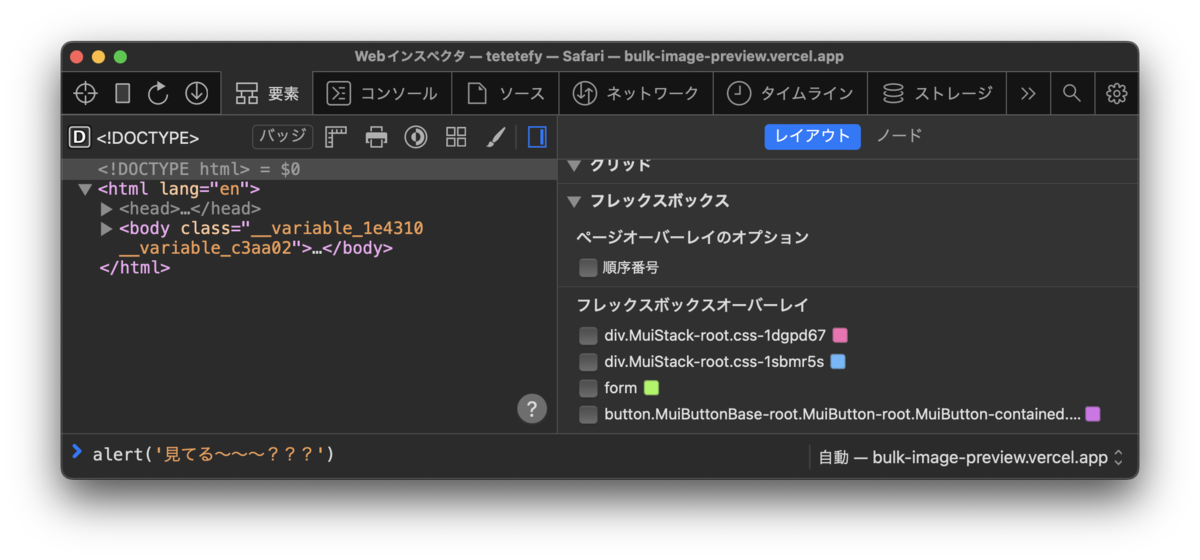The height and width of the screenshot is (560, 1200).
Task: Switch to the 要素 tab
Action: (x=267, y=93)
